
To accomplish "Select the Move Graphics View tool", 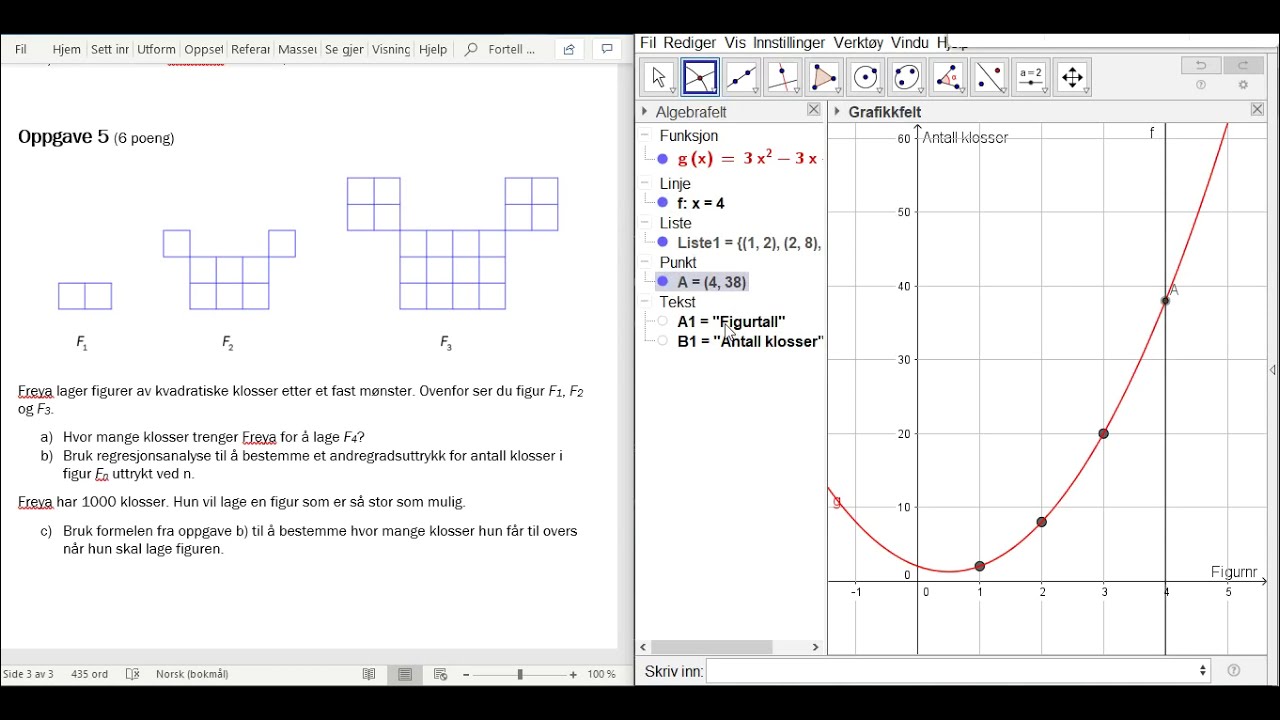I will [1073, 77].
